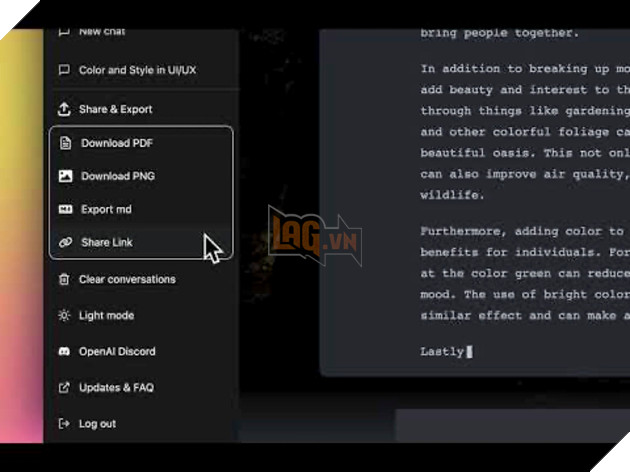This screenshot has width=630, height=472.
Task: Open Updates & FAQ link
Action: pyautogui.click(x=116, y=387)
